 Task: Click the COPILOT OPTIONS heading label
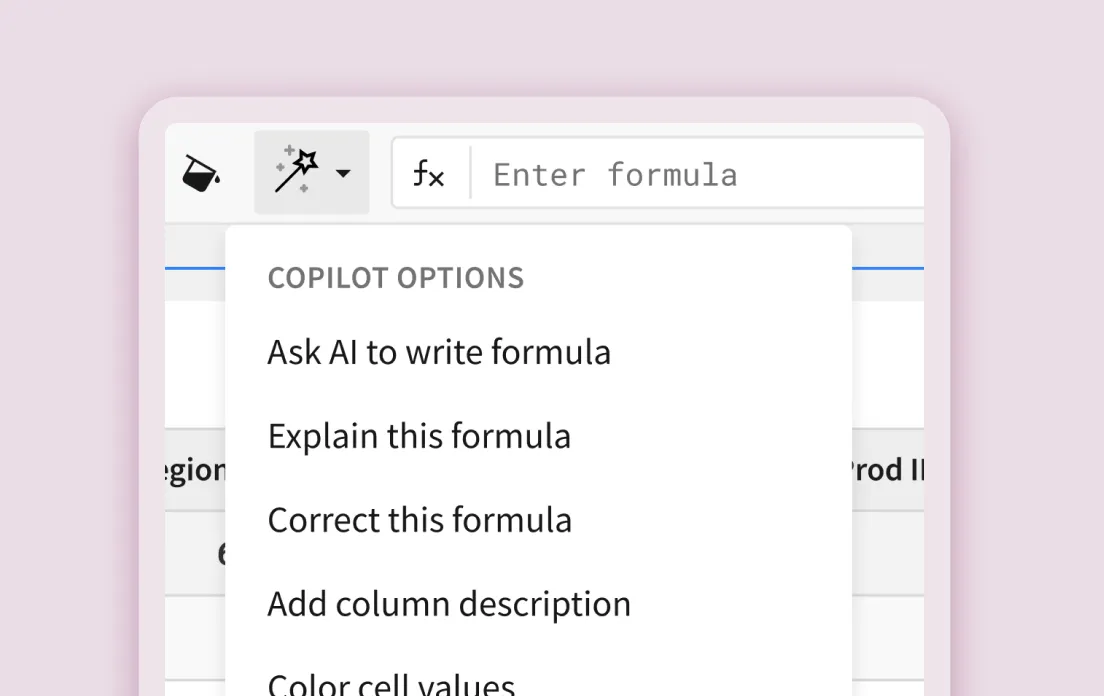click(x=396, y=278)
